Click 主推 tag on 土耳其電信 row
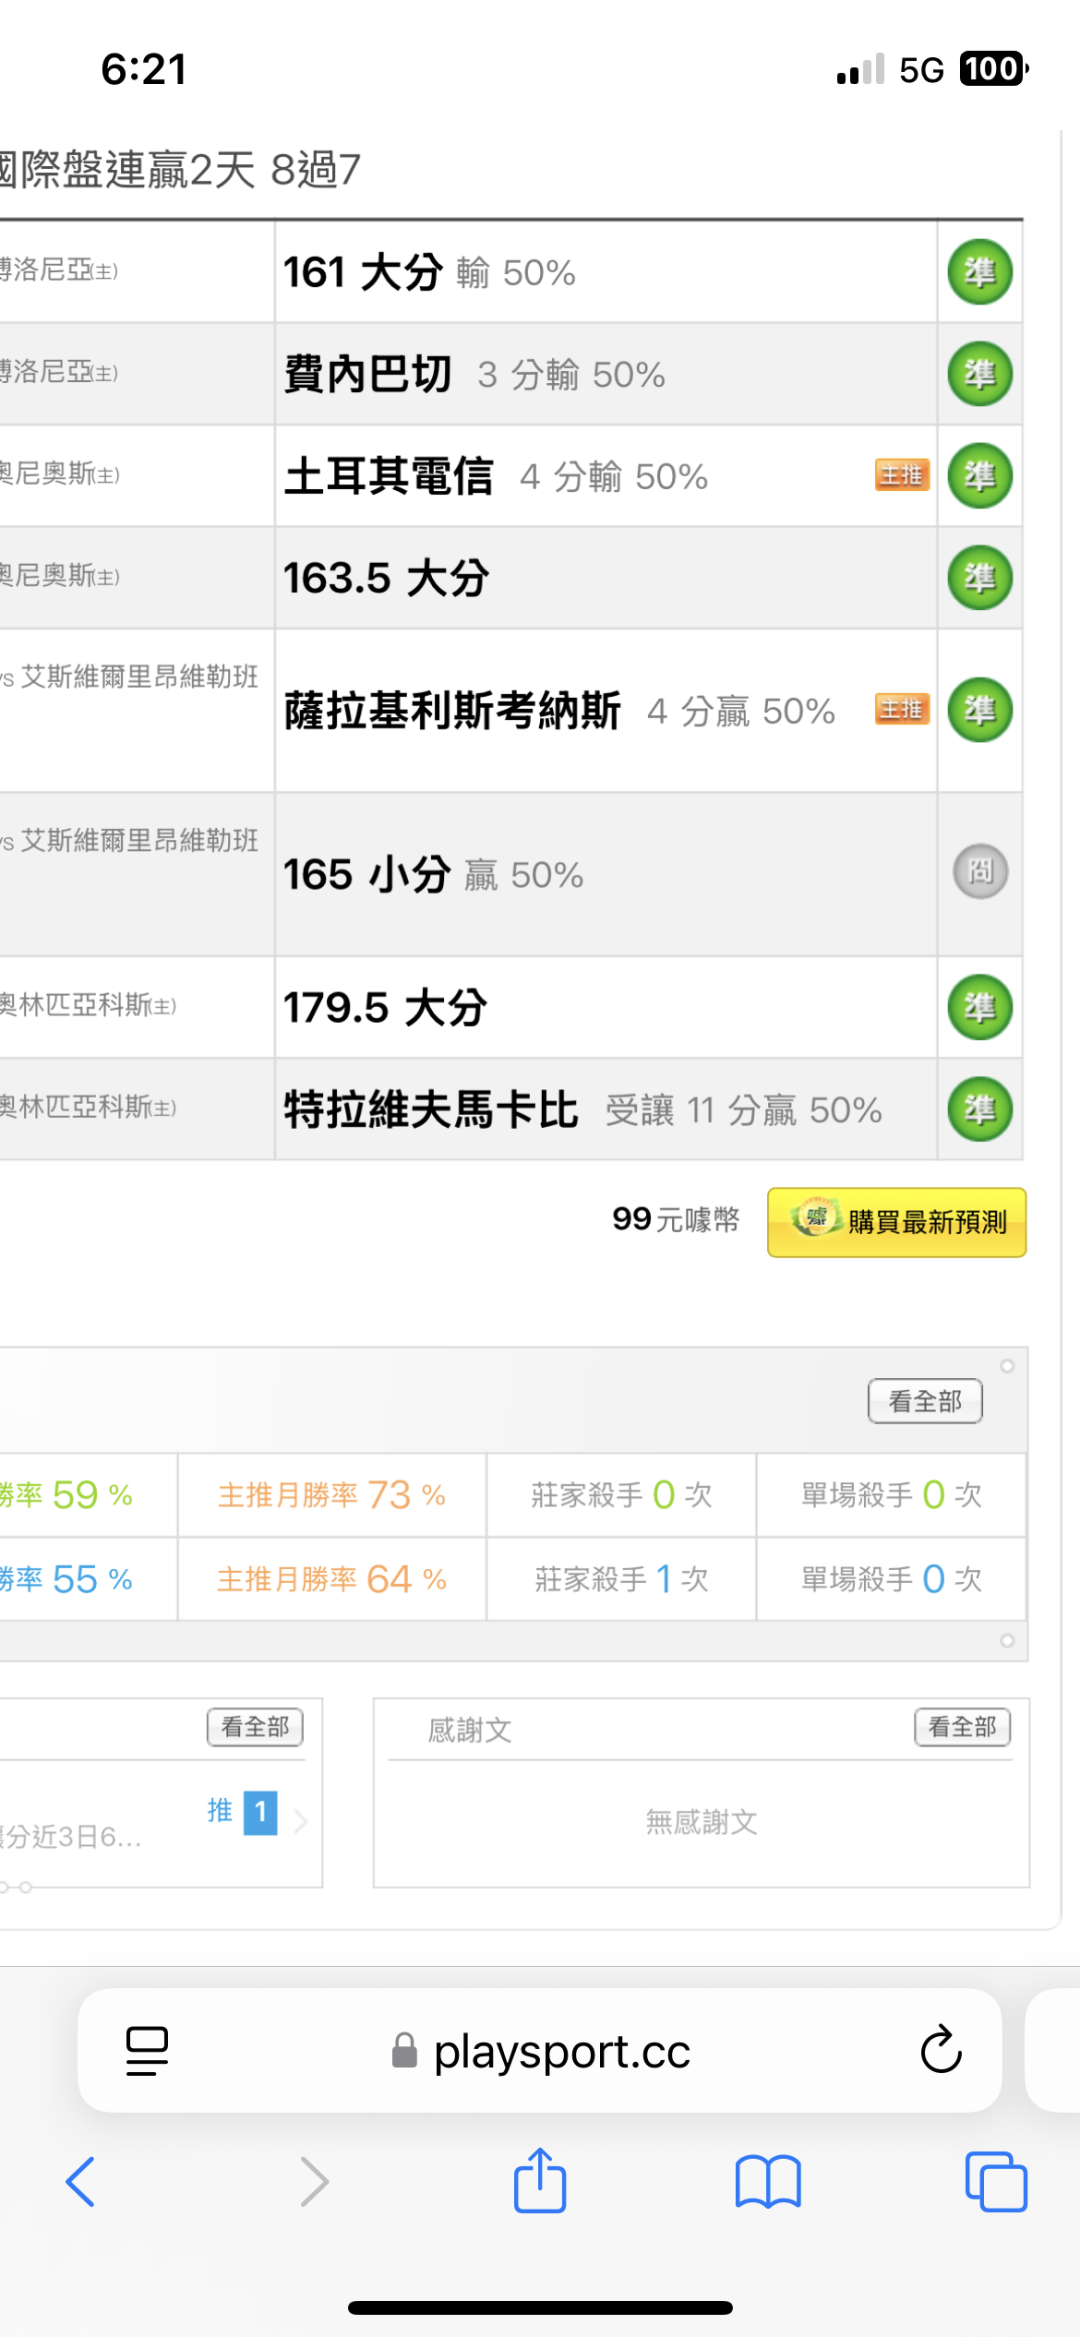The image size is (1080, 2337). click(901, 475)
